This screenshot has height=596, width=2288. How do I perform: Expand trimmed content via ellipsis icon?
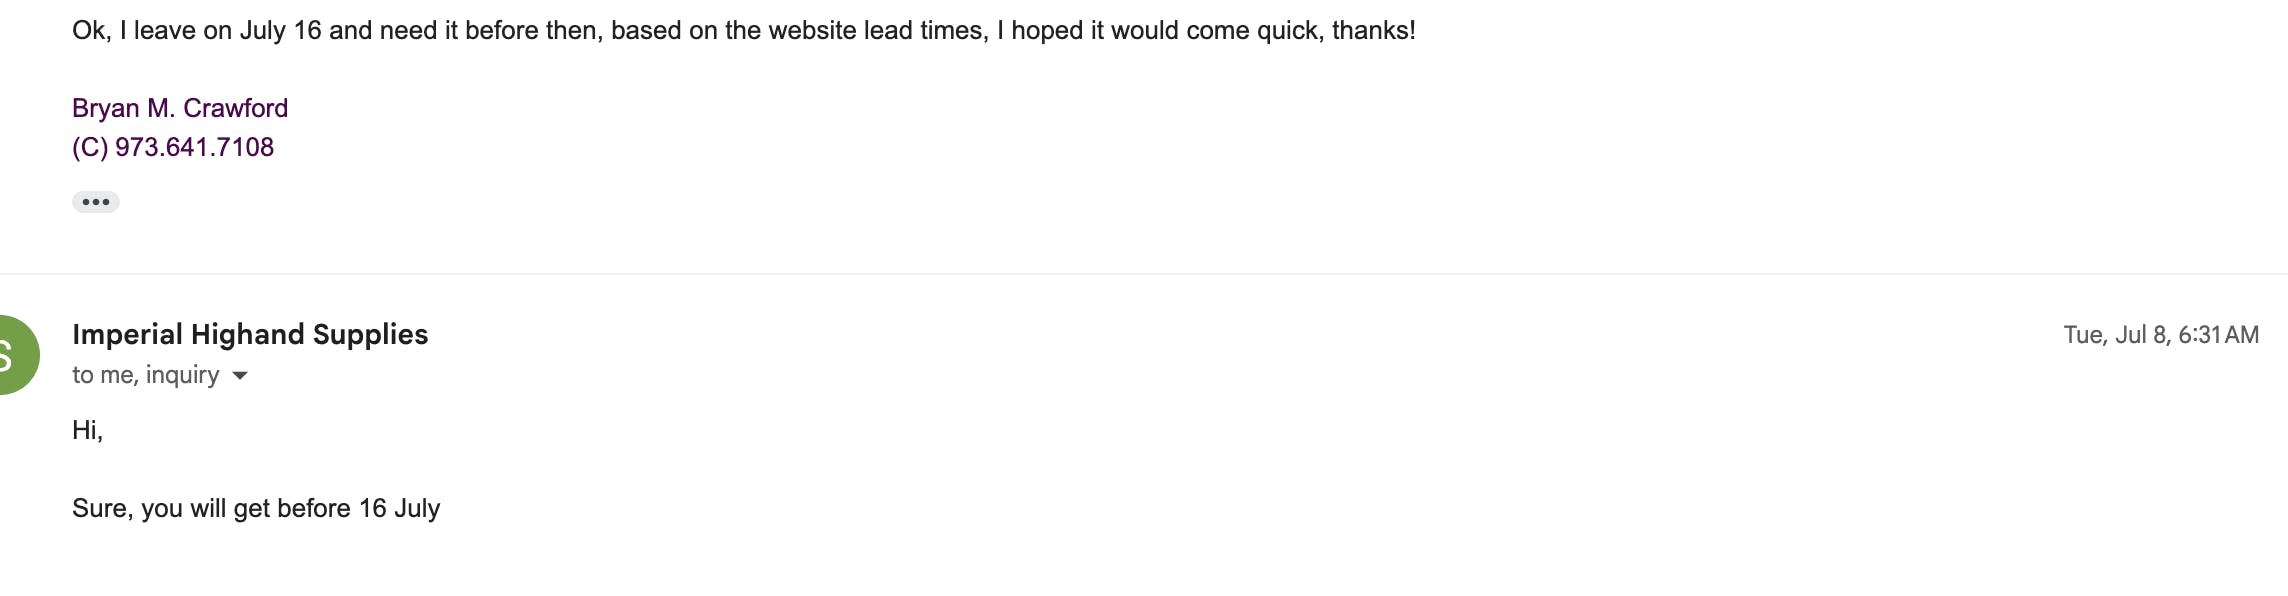pyautogui.click(x=96, y=202)
